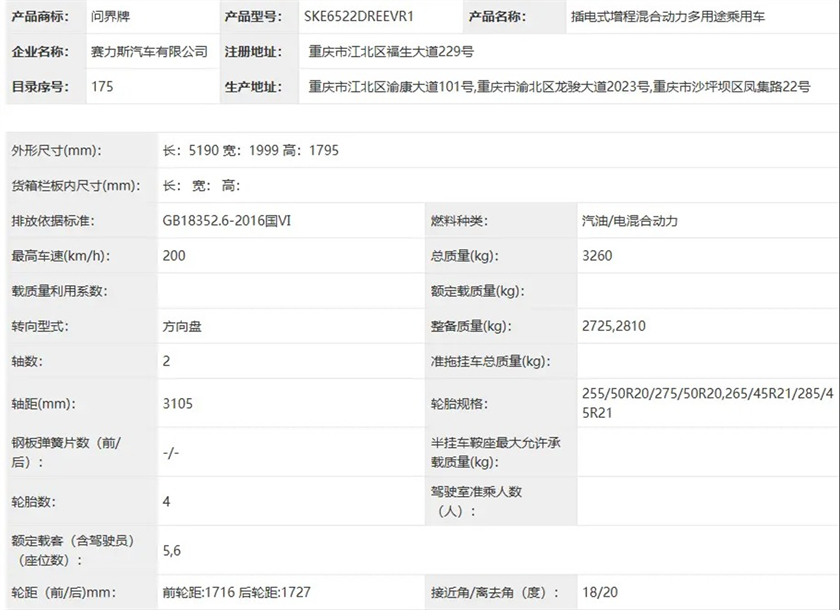Select fuel type 汽油/电混合动力
The width and height of the screenshot is (840, 610).
point(630,221)
